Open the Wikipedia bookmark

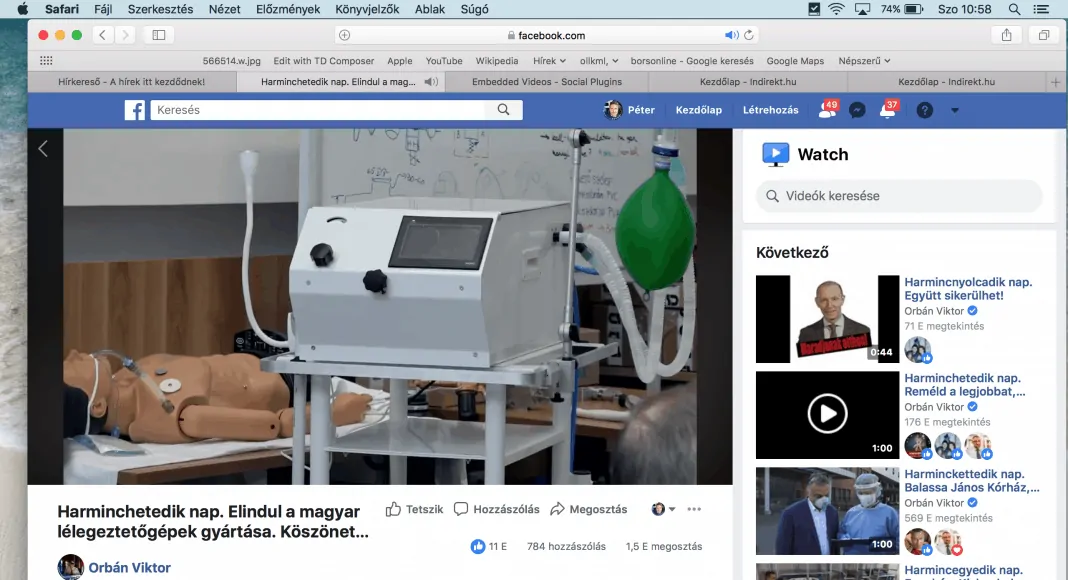click(497, 61)
